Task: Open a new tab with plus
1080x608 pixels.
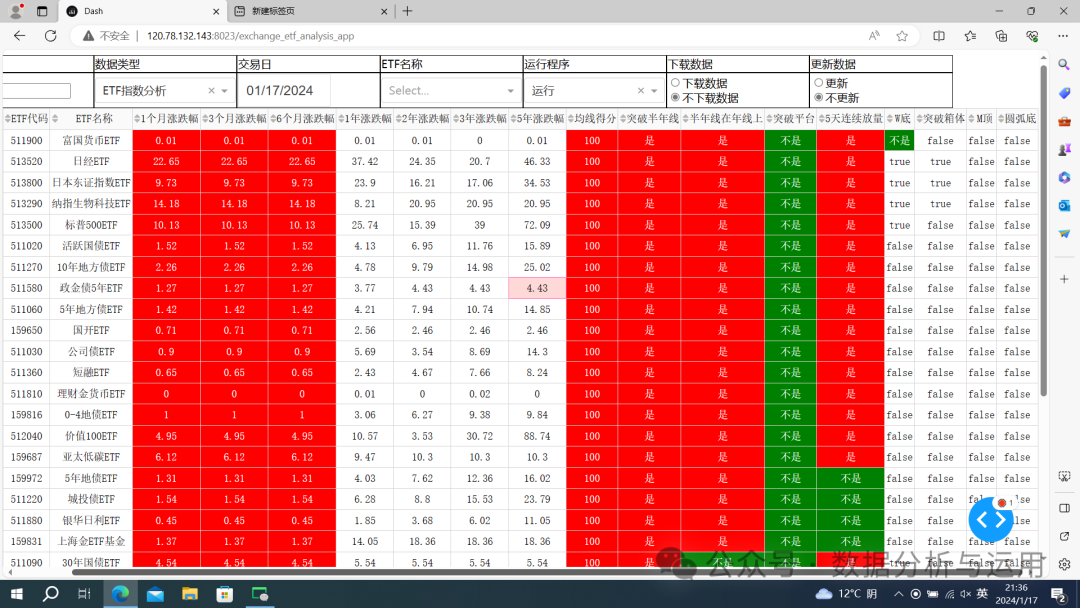Action: tap(407, 11)
